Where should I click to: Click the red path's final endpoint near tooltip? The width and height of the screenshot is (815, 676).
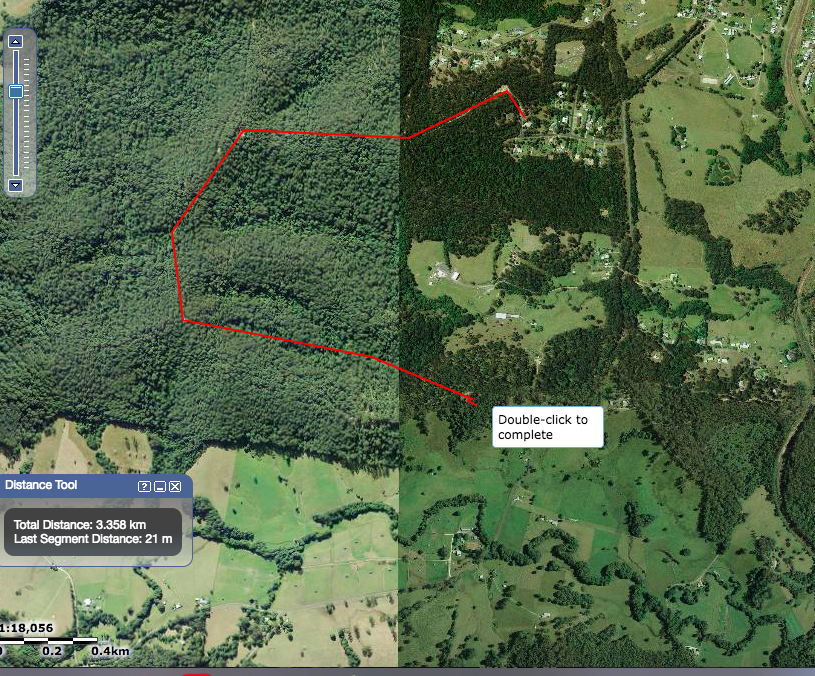475,403
